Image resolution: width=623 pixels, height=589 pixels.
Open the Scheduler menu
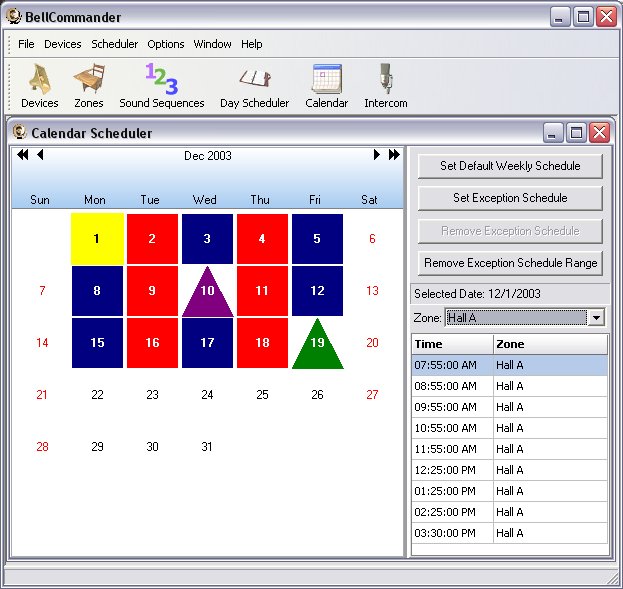click(x=115, y=44)
